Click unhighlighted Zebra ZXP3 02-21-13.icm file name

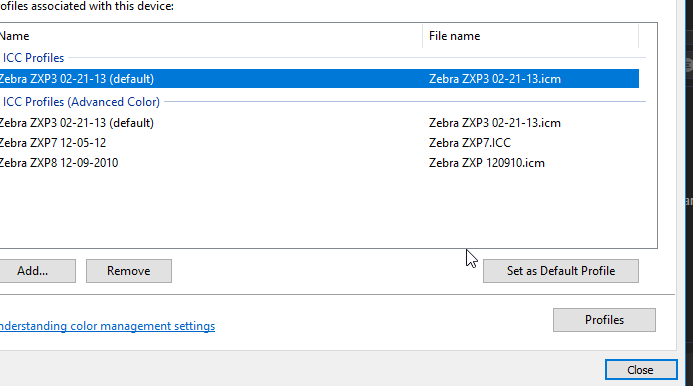pyautogui.click(x=495, y=123)
